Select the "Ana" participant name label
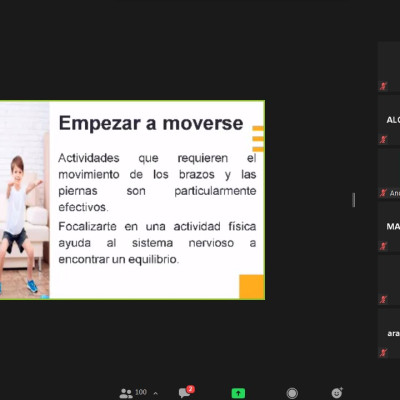 click(x=395, y=193)
